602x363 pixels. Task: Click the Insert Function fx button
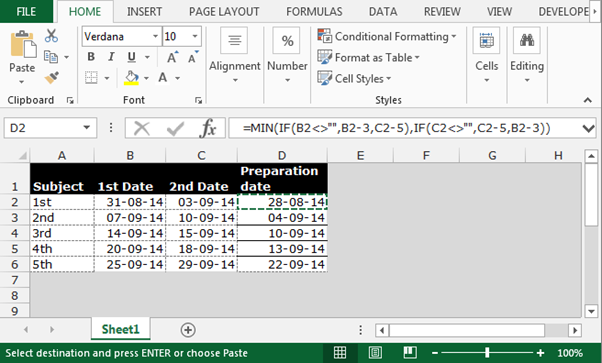point(208,128)
